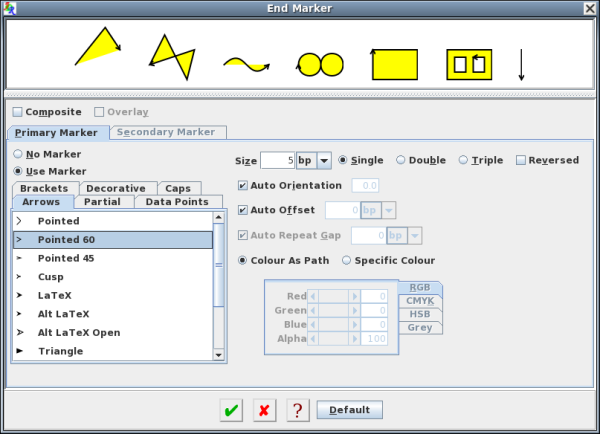
Task: Open the Size unit bp dropdown
Action: pos(314,160)
